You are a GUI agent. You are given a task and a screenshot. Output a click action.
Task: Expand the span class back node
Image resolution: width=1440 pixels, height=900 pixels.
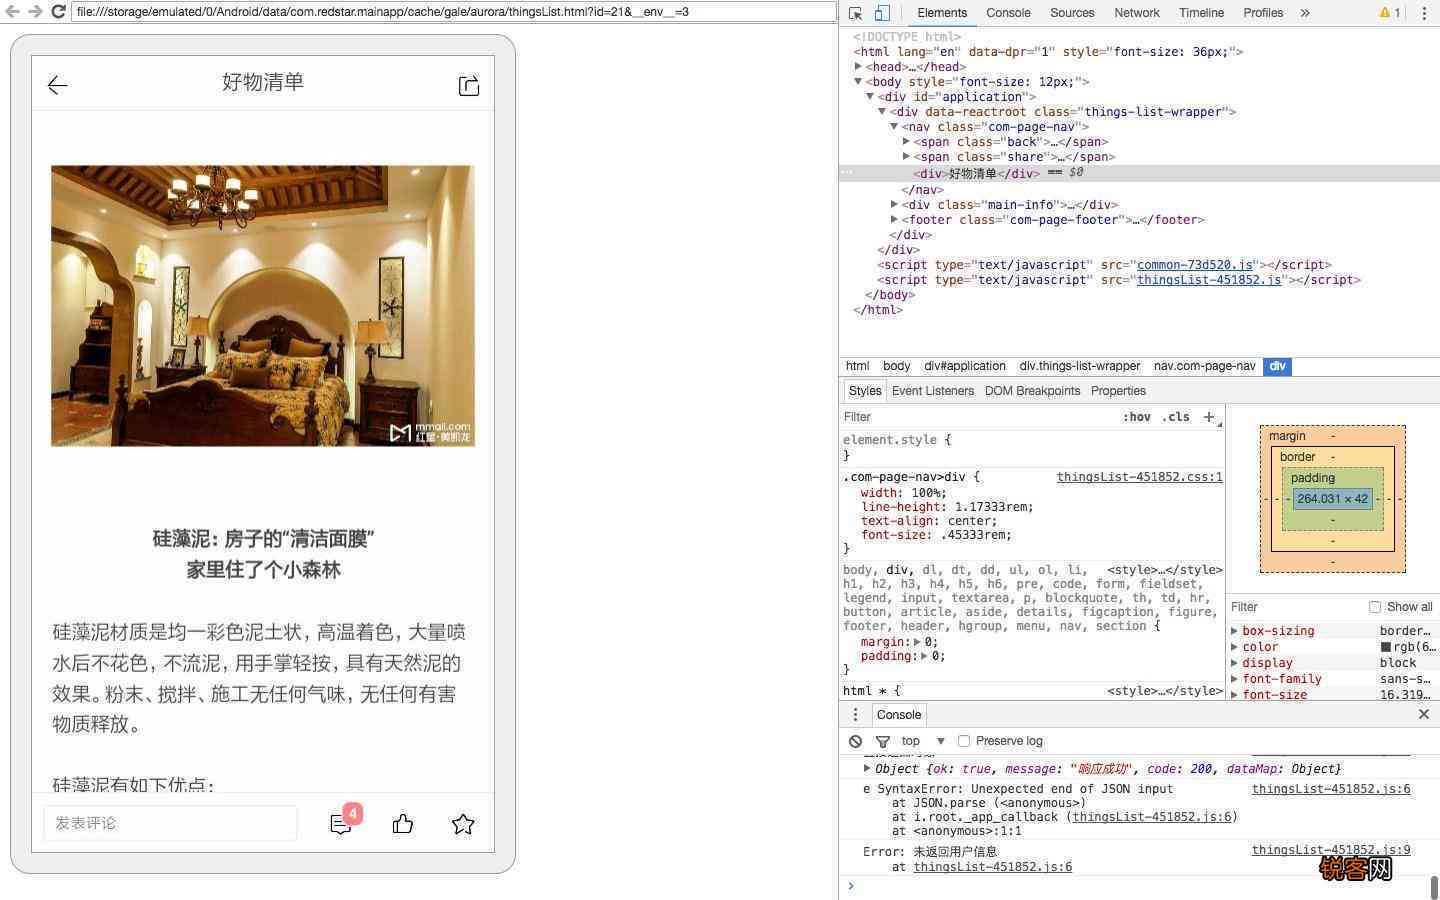(906, 142)
